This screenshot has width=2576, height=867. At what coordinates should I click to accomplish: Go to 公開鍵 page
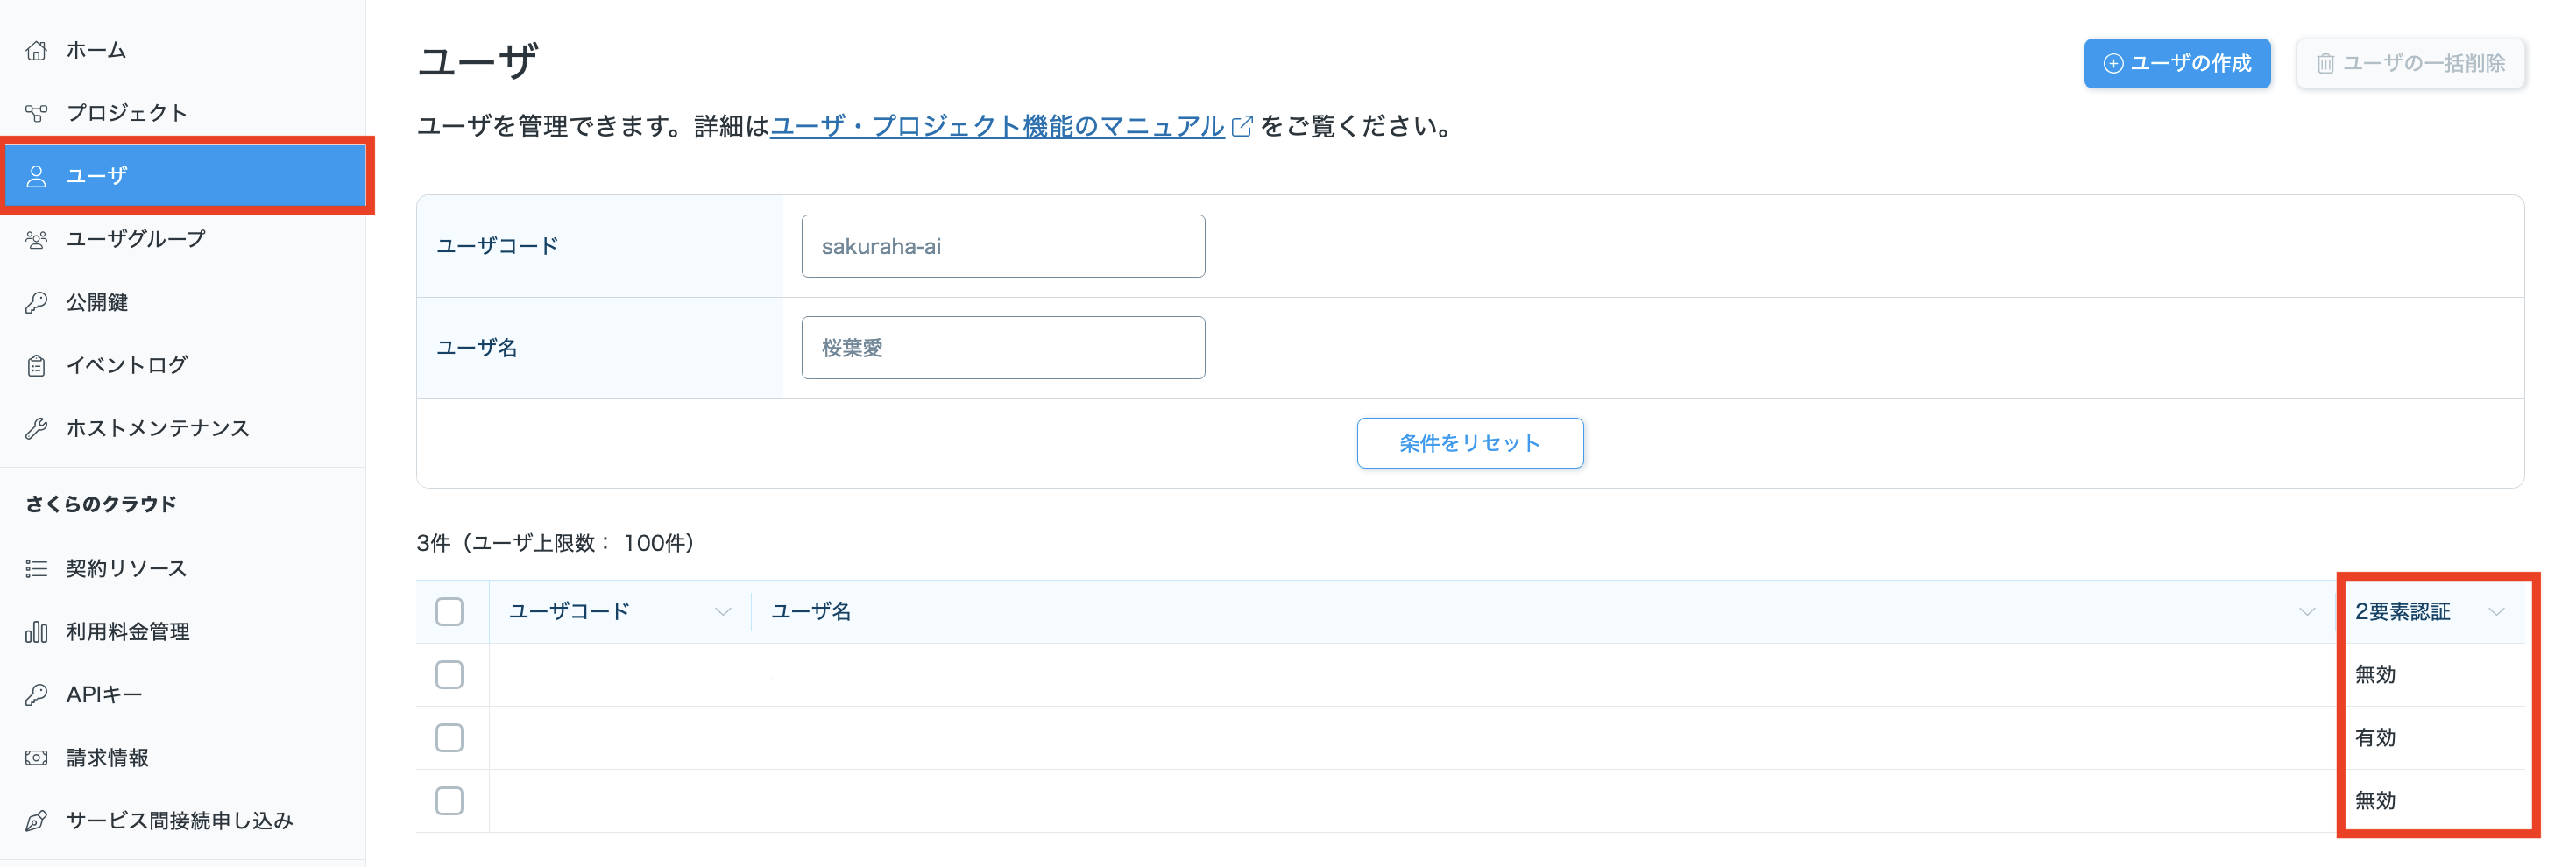coord(183,302)
